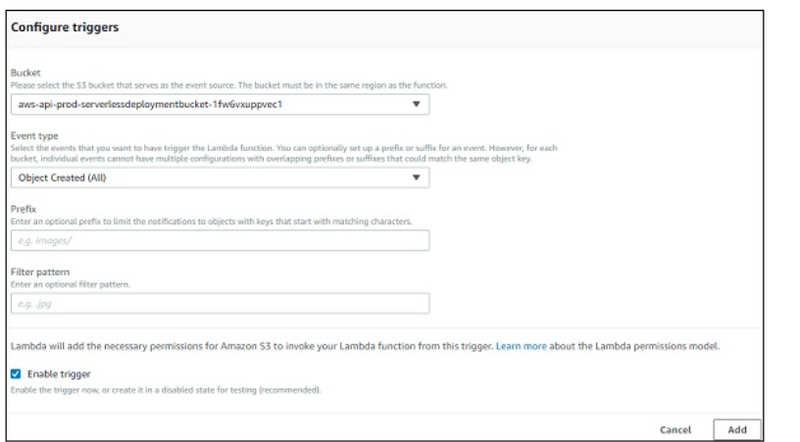Click the Lambda permissions notice text
This screenshot has height=442, width=800.
click(x=250, y=346)
